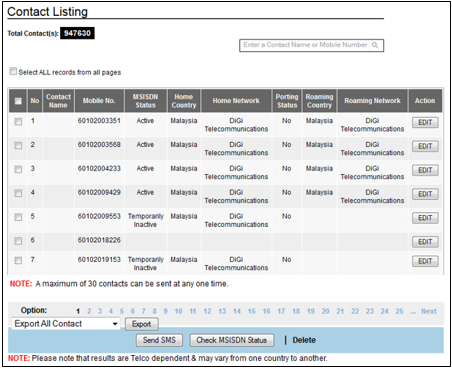Click the Contact Name column header
The height and width of the screenshot is (369, 452).
58,101
